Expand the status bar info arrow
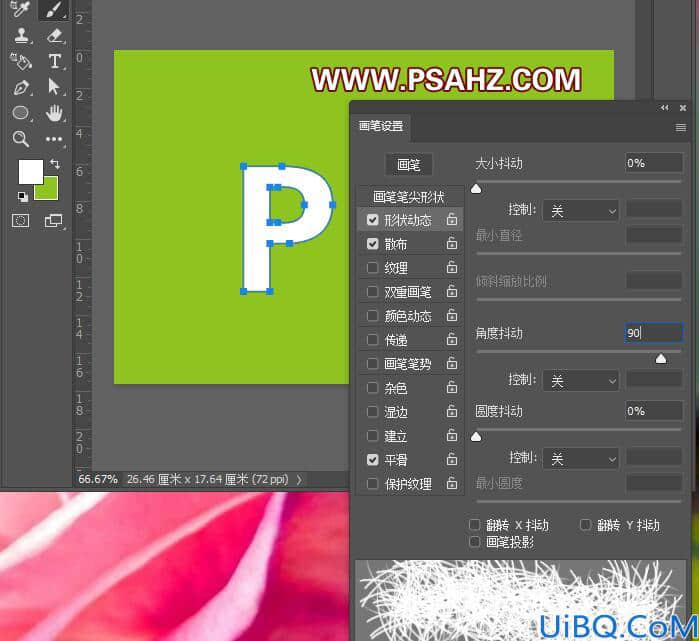 coord(299,480)
